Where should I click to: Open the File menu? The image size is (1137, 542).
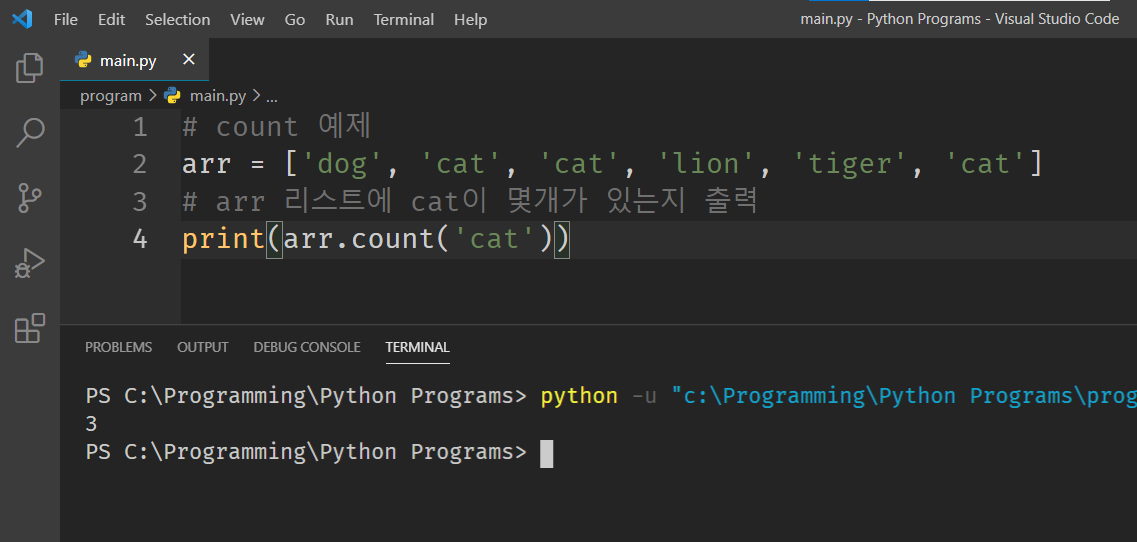pos(66,20)
